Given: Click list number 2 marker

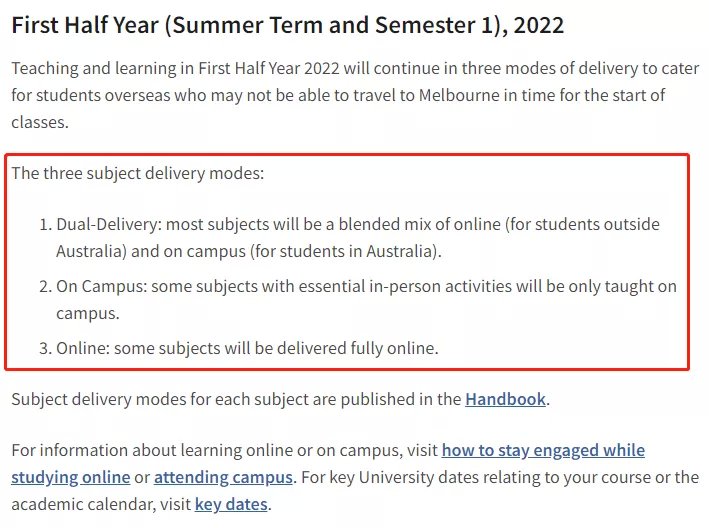Looking at the screenshot, I should [46, 287].
